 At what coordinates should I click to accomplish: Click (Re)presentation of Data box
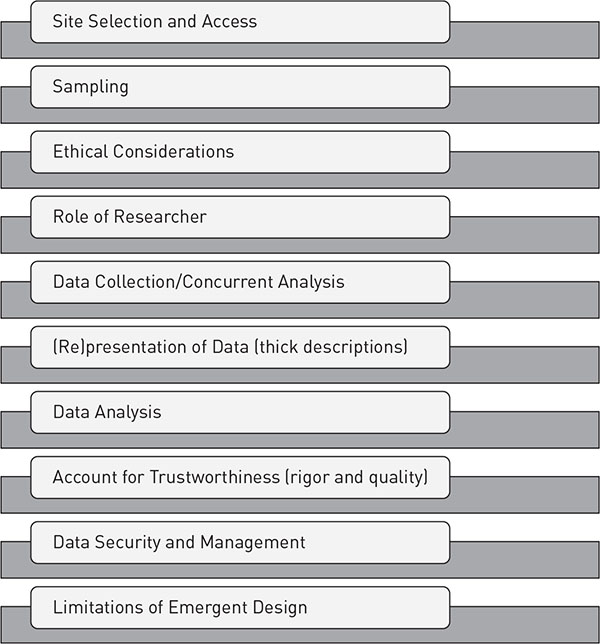coord(240,346)
